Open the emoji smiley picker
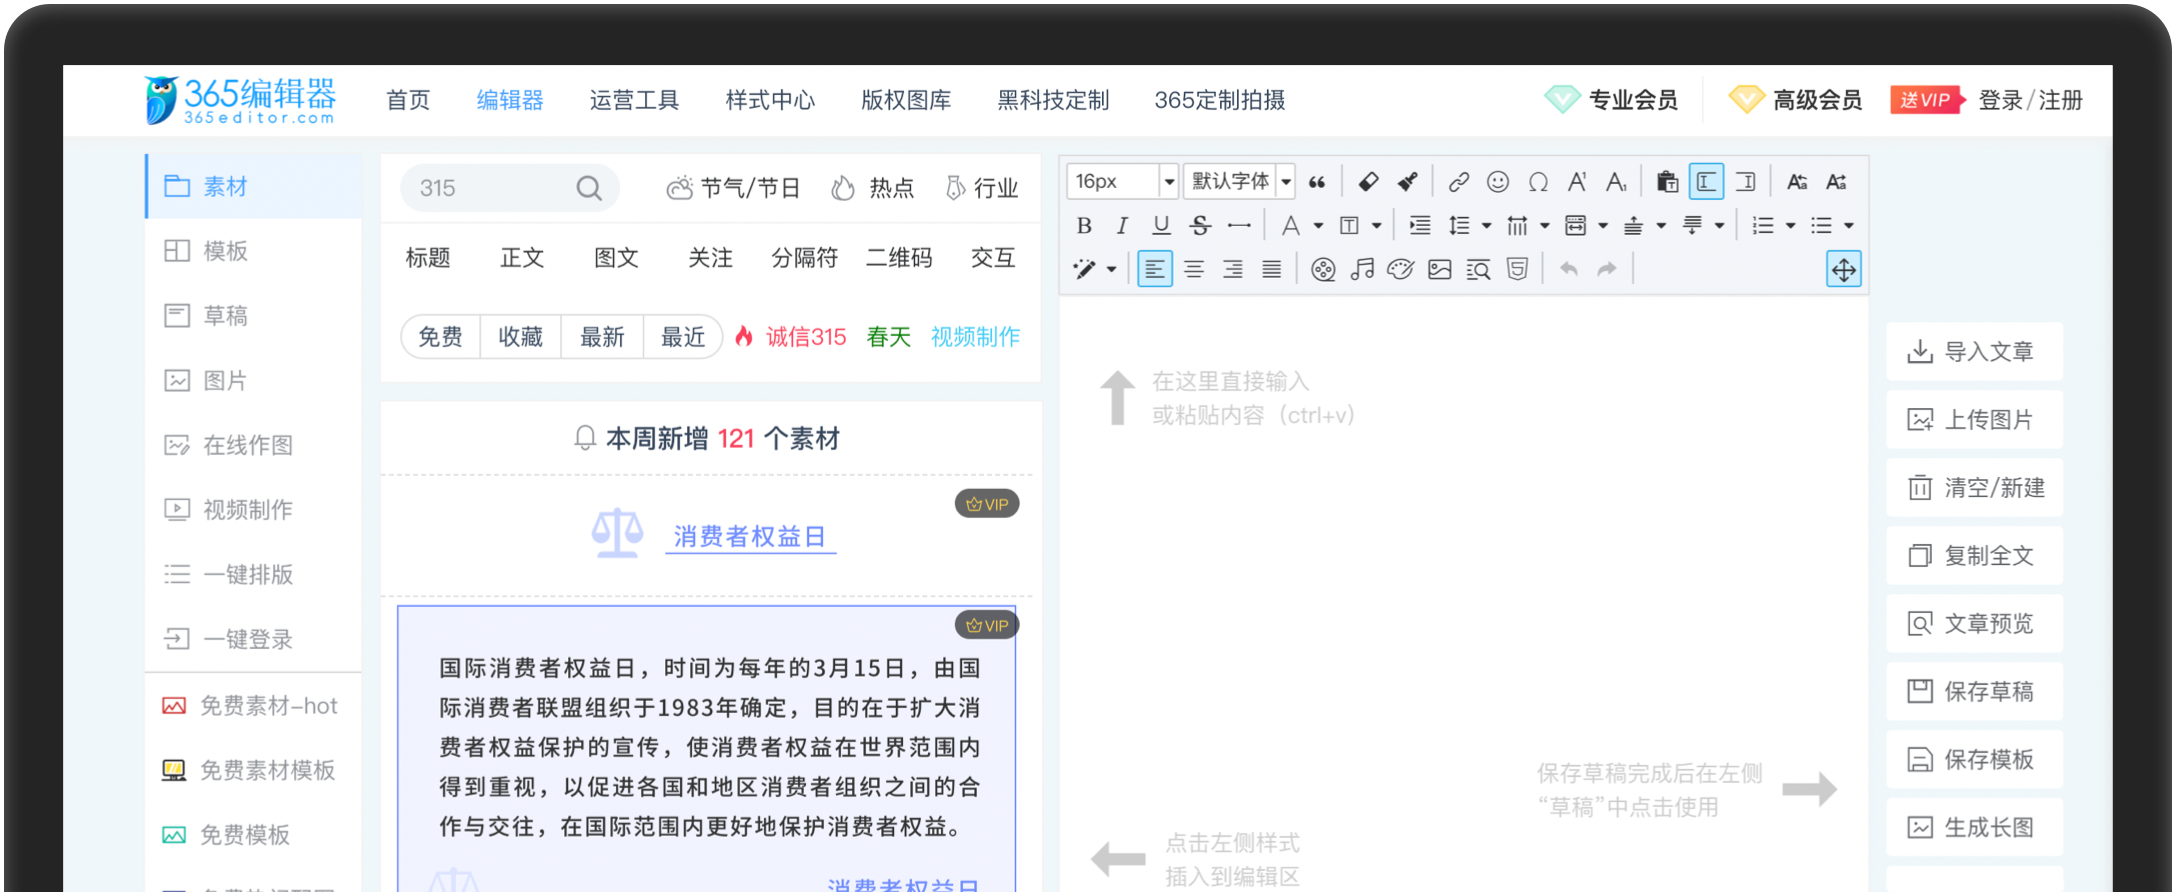 1497,182
